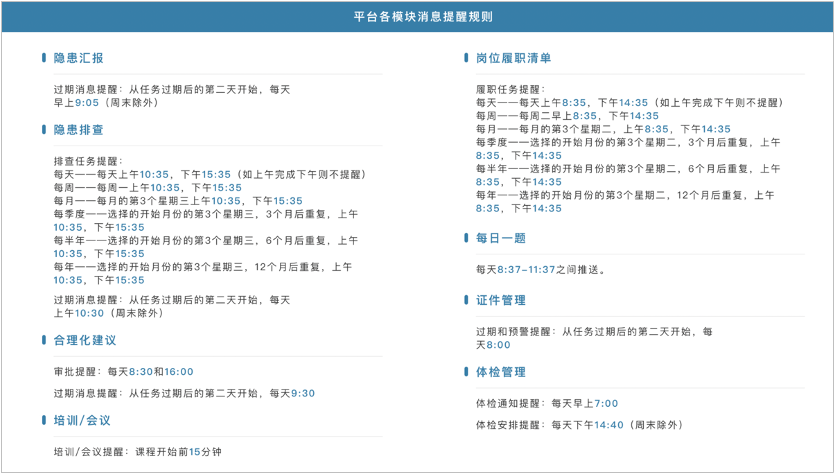The height and width of the screenshot is (474, 834).
Task: Select the 每日一题 section heading
Action: [501, 238]
